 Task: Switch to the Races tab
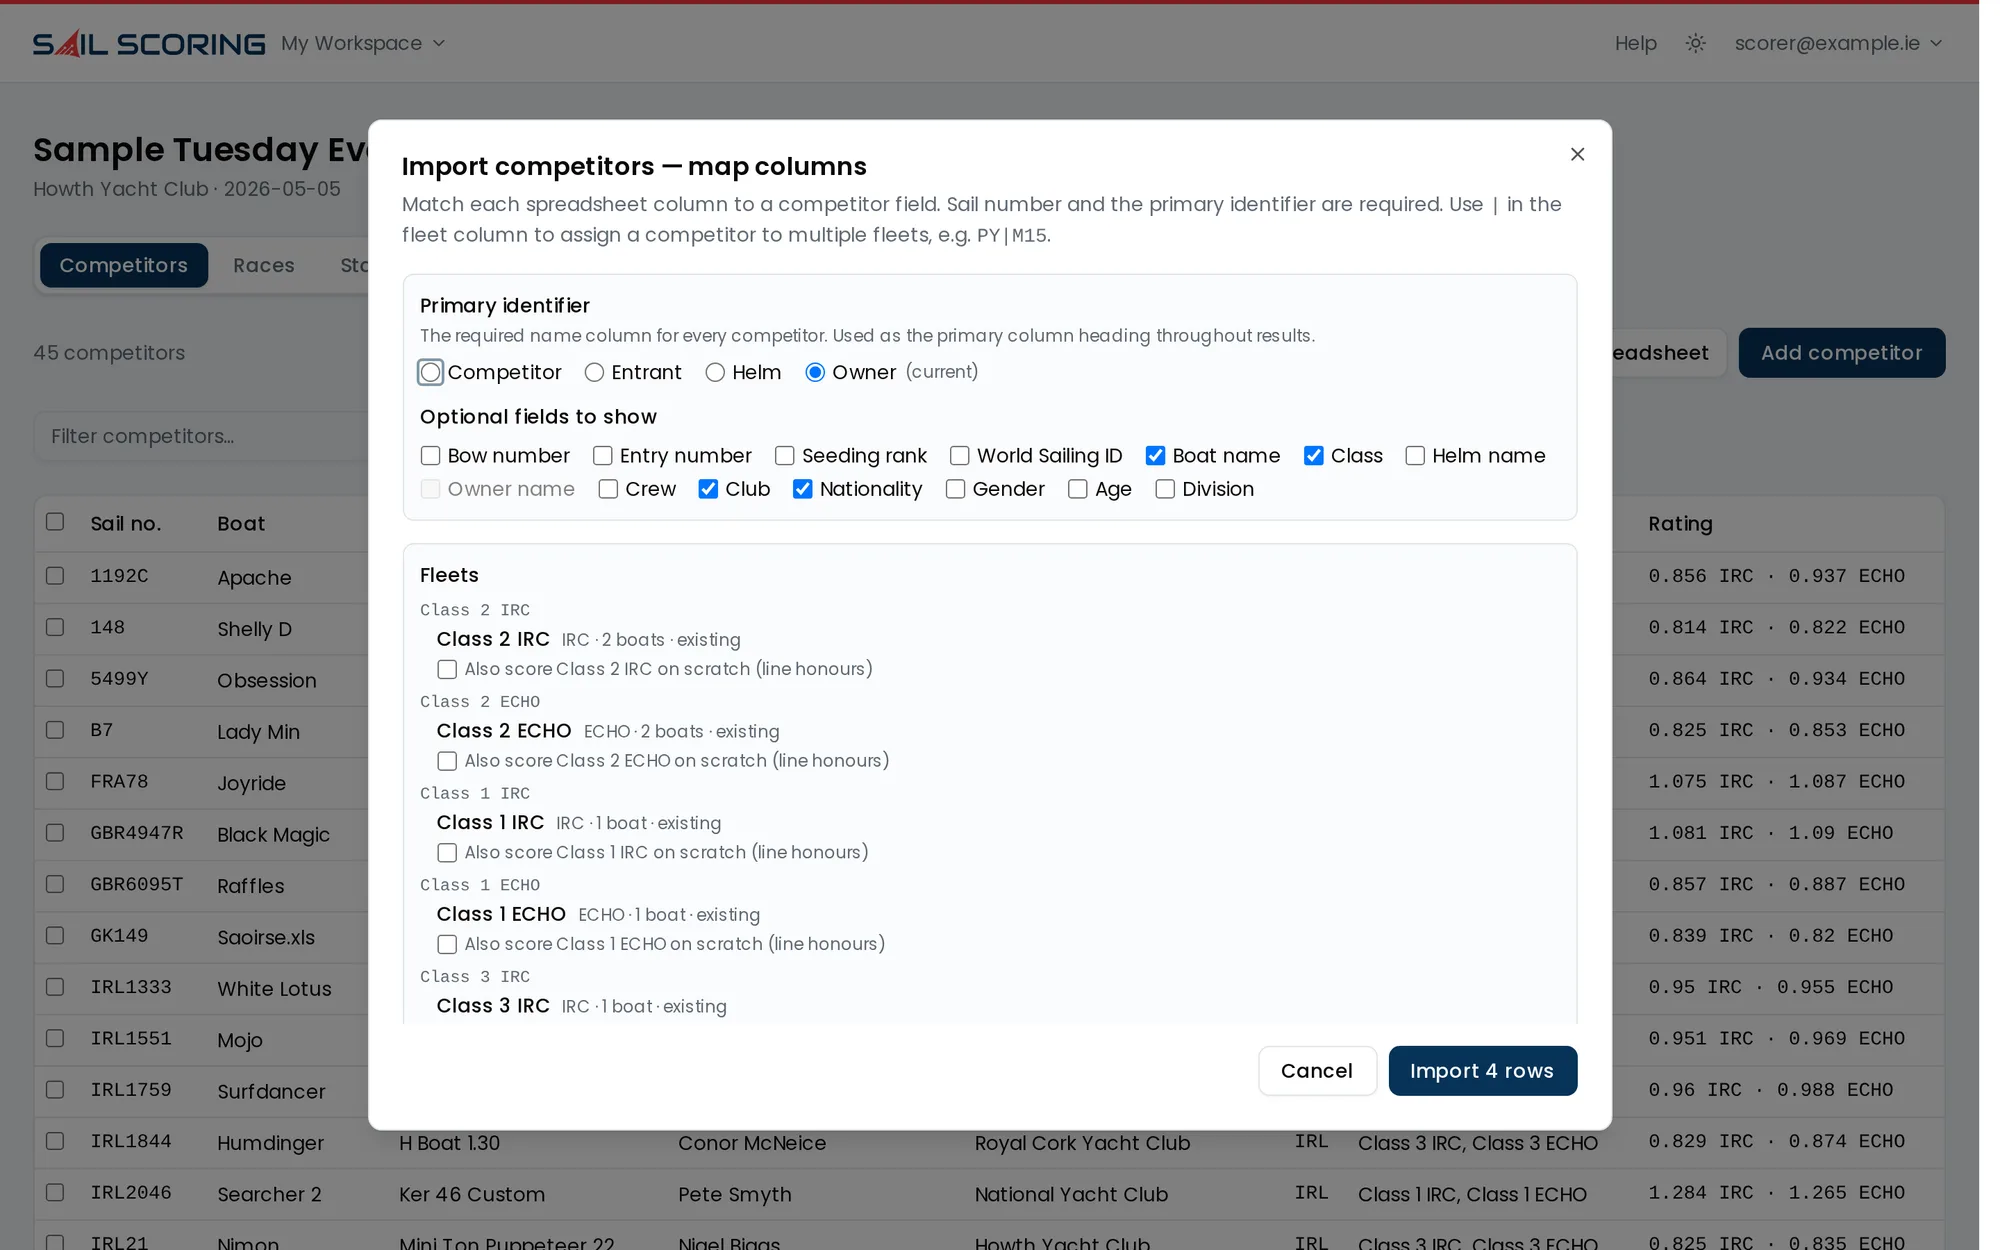(264, 265)
